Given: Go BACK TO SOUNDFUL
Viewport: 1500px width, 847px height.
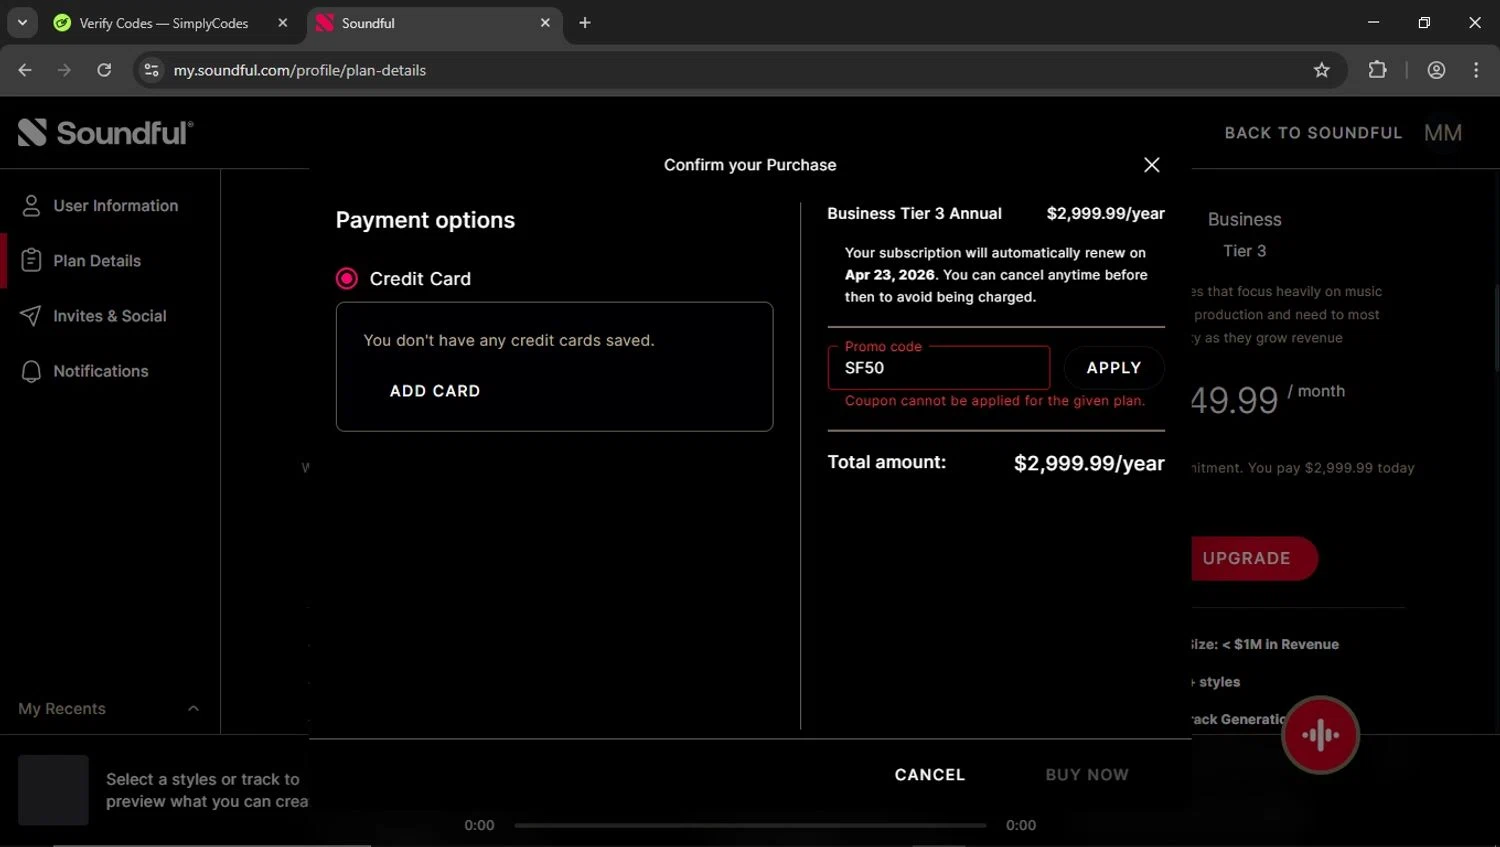Looking at the screenshot, I should click(x=1313, y=133).
